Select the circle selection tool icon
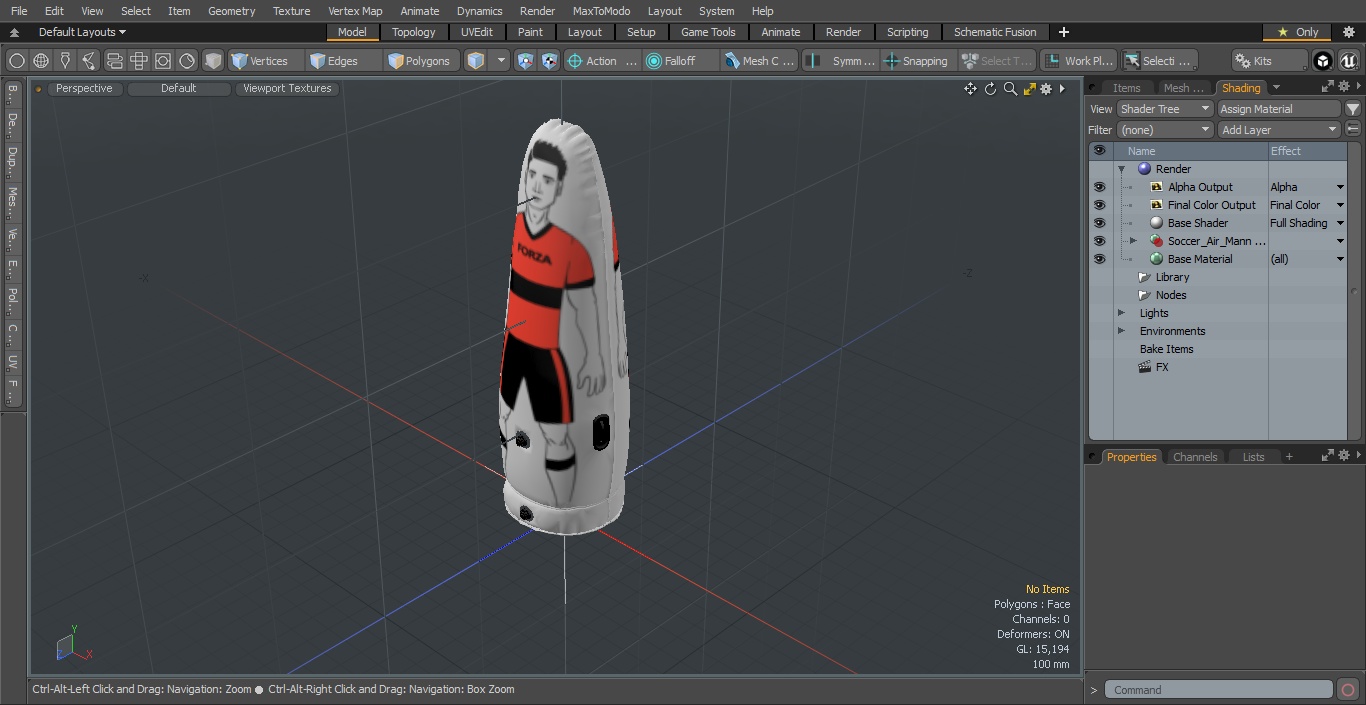 (x=16, y=61)
